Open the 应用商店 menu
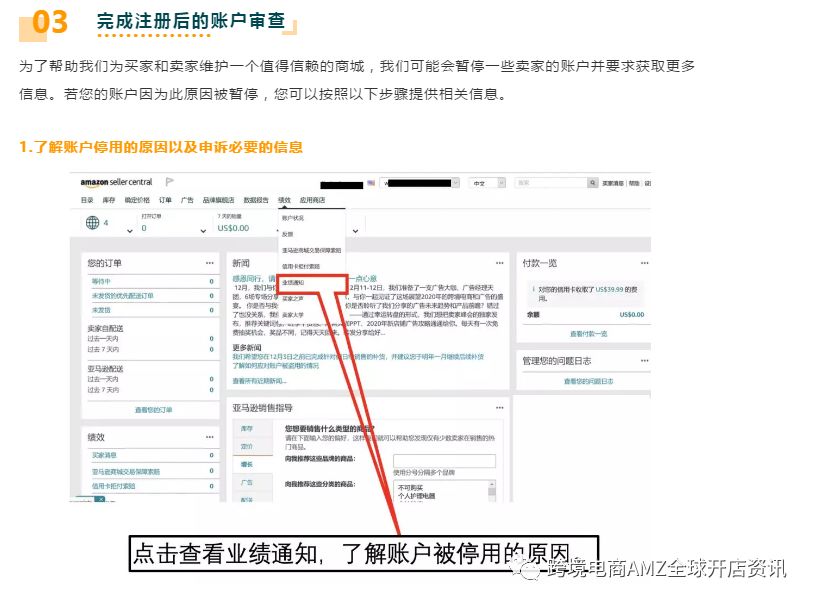The width and height of the screenshot is (813, 604). click(312, 200)
